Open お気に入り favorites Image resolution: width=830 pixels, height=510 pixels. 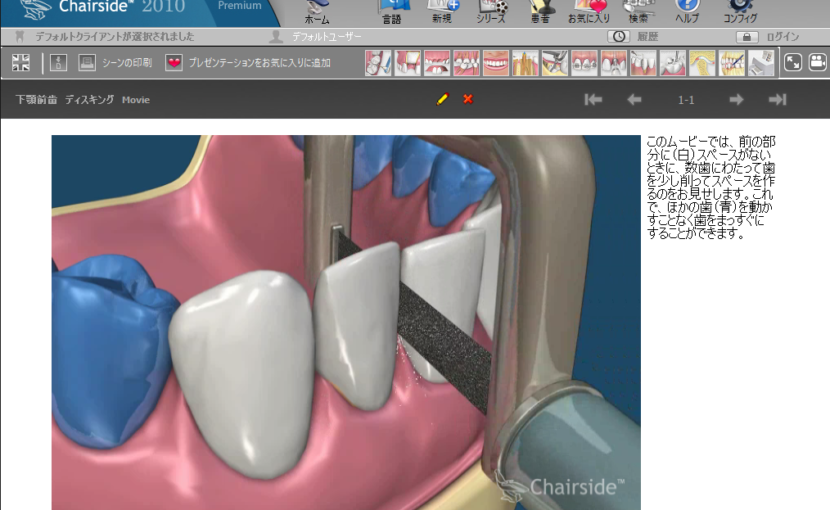pos(590,11)
